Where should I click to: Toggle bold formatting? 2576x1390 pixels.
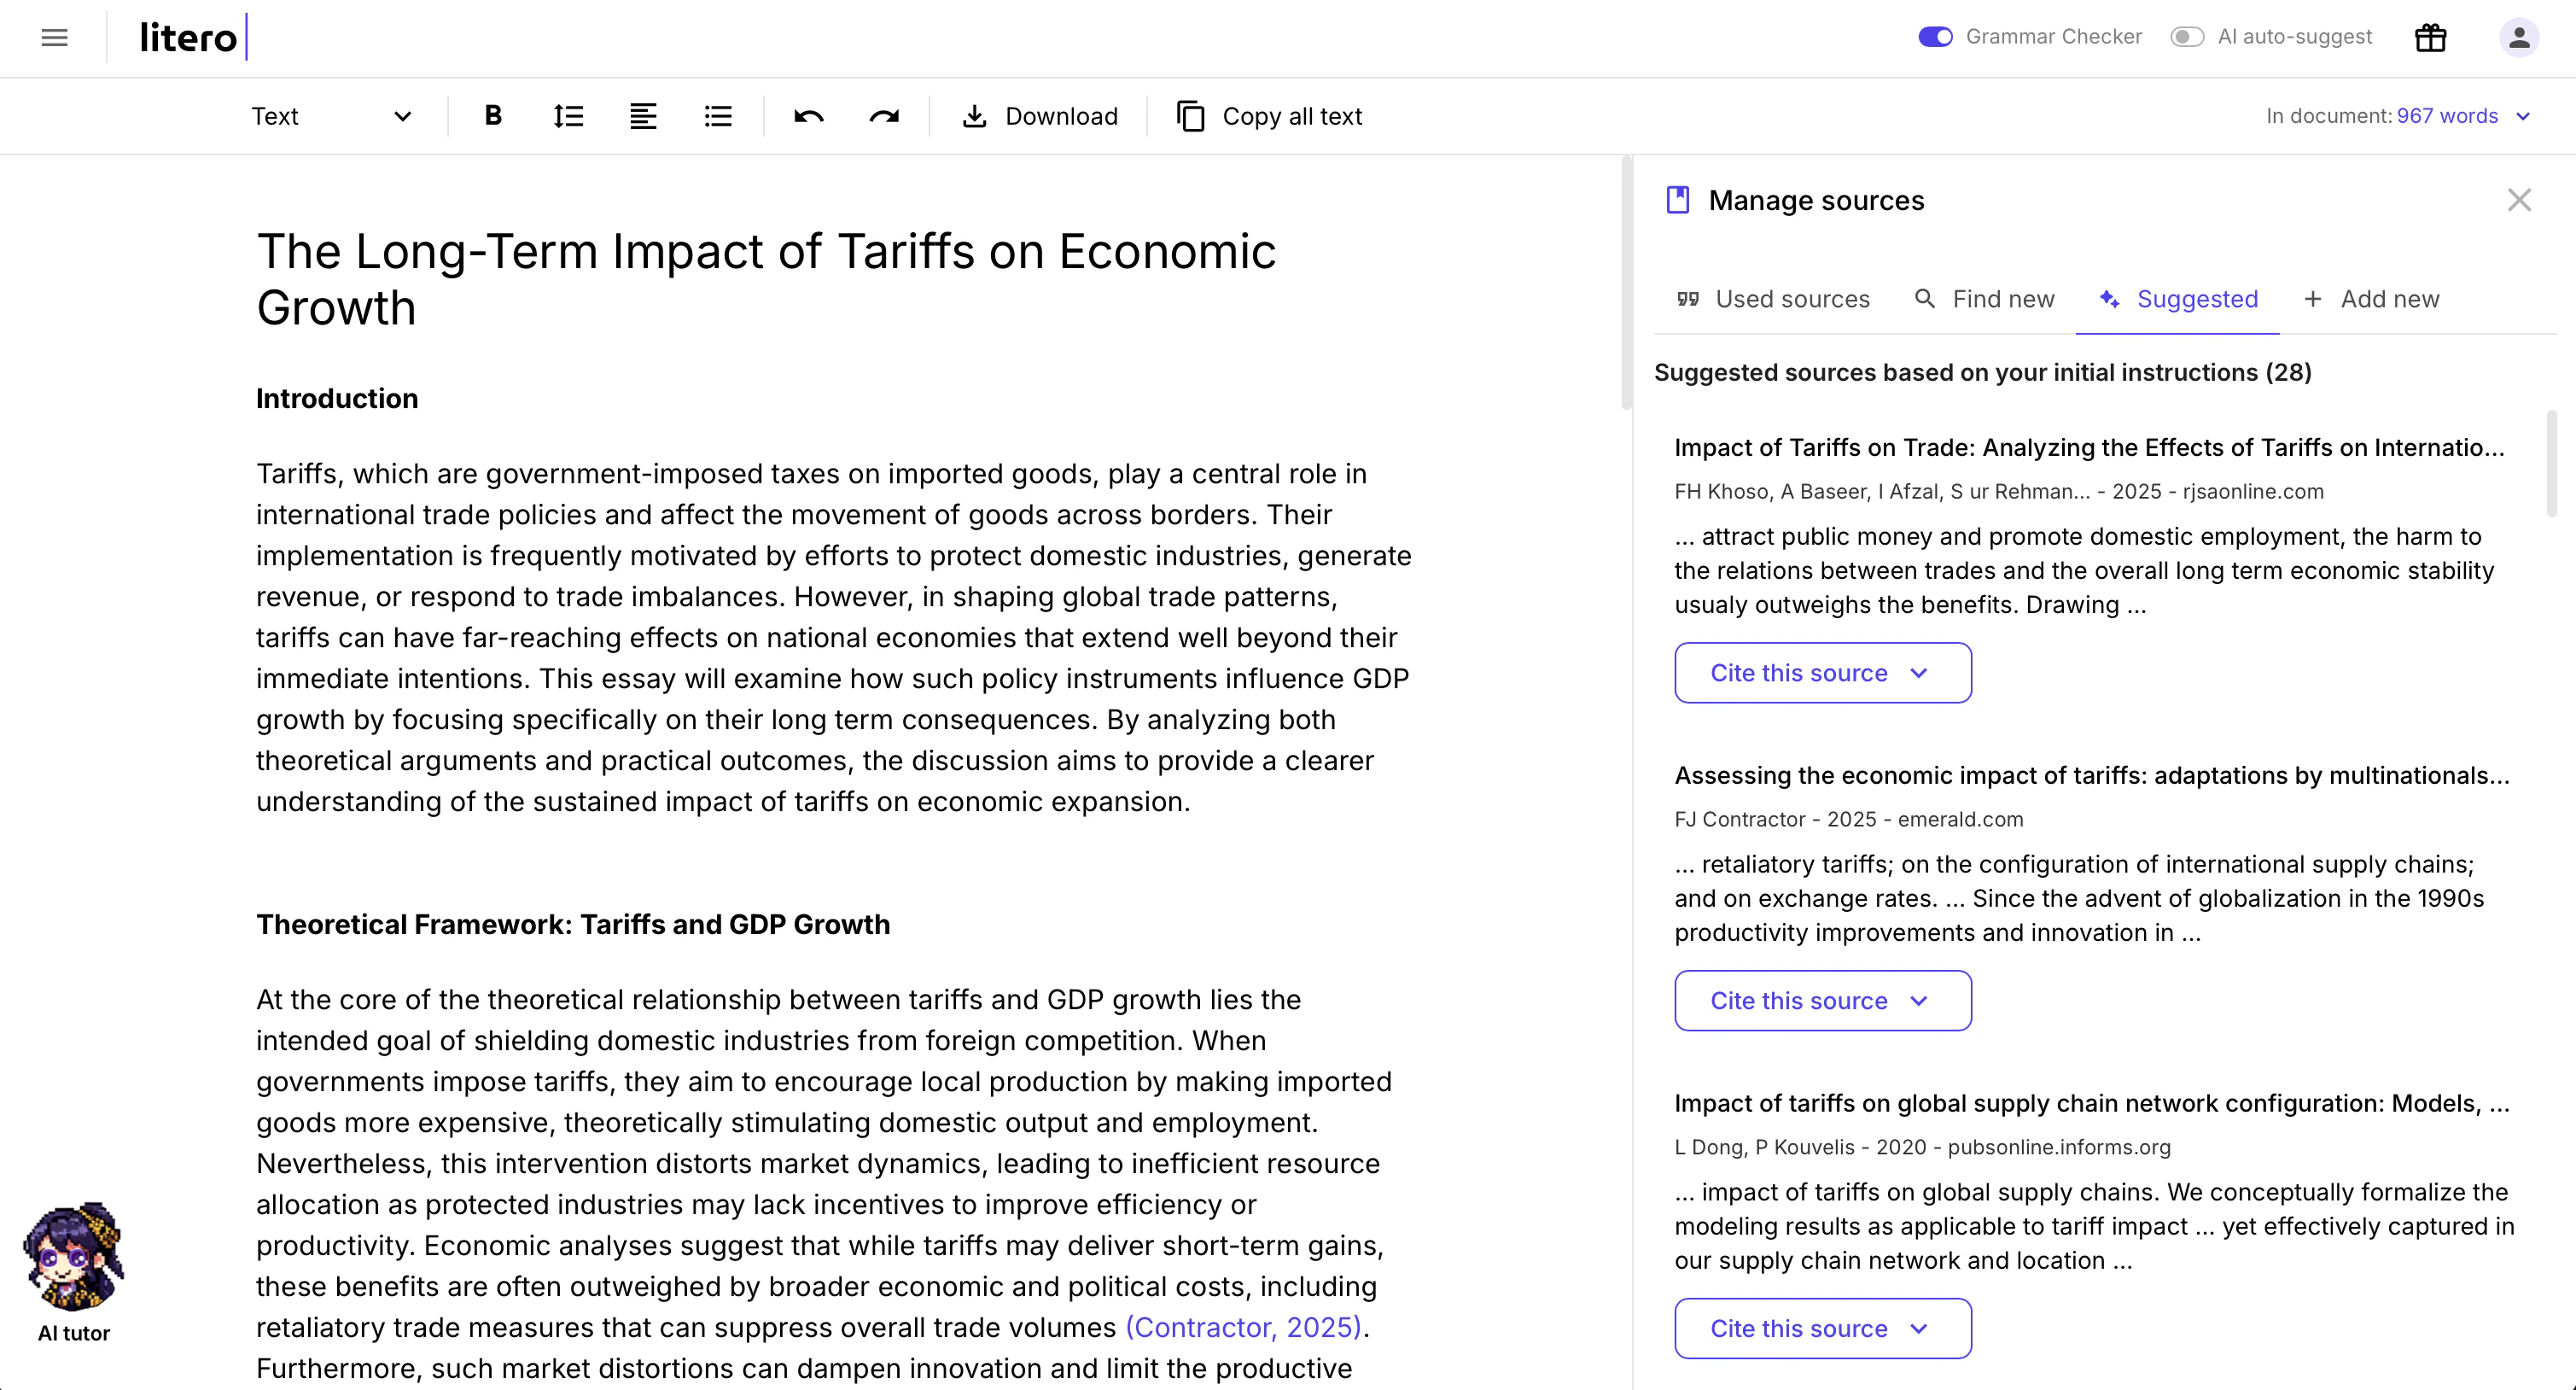pyautogui.click(x=492, y=116)
